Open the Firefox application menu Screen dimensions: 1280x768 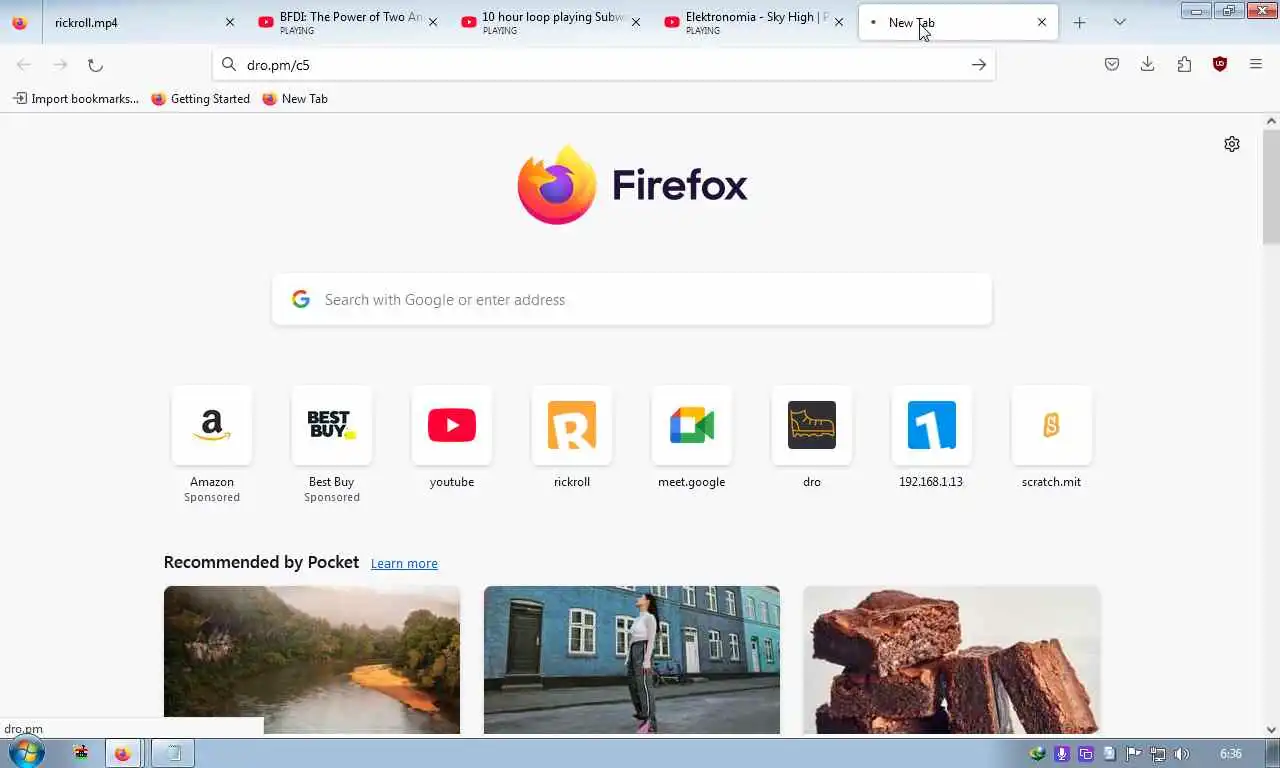(x=1256, y=64)
